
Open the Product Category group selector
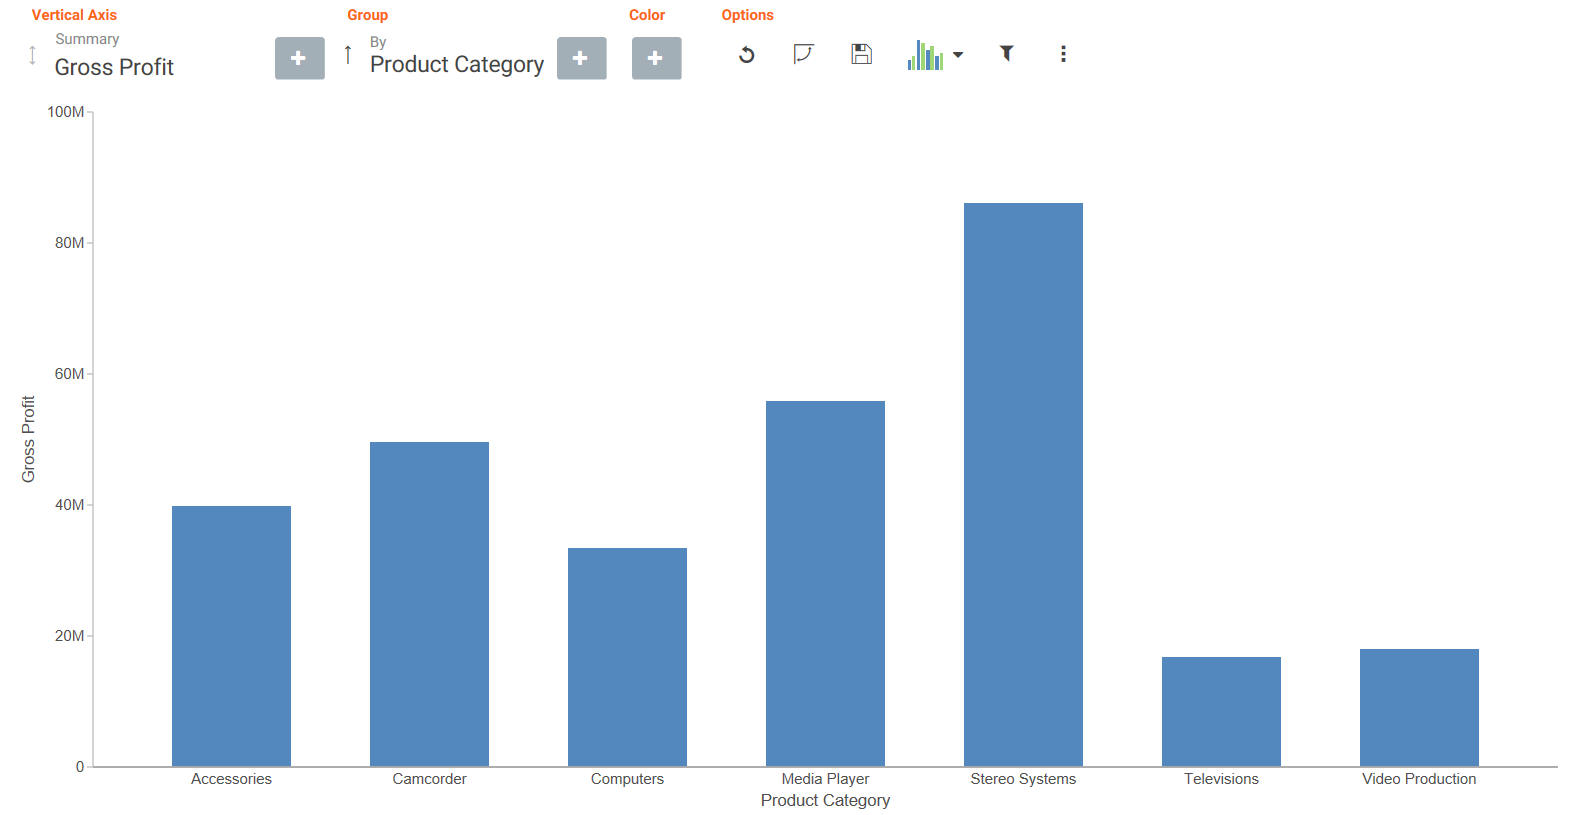457,64
